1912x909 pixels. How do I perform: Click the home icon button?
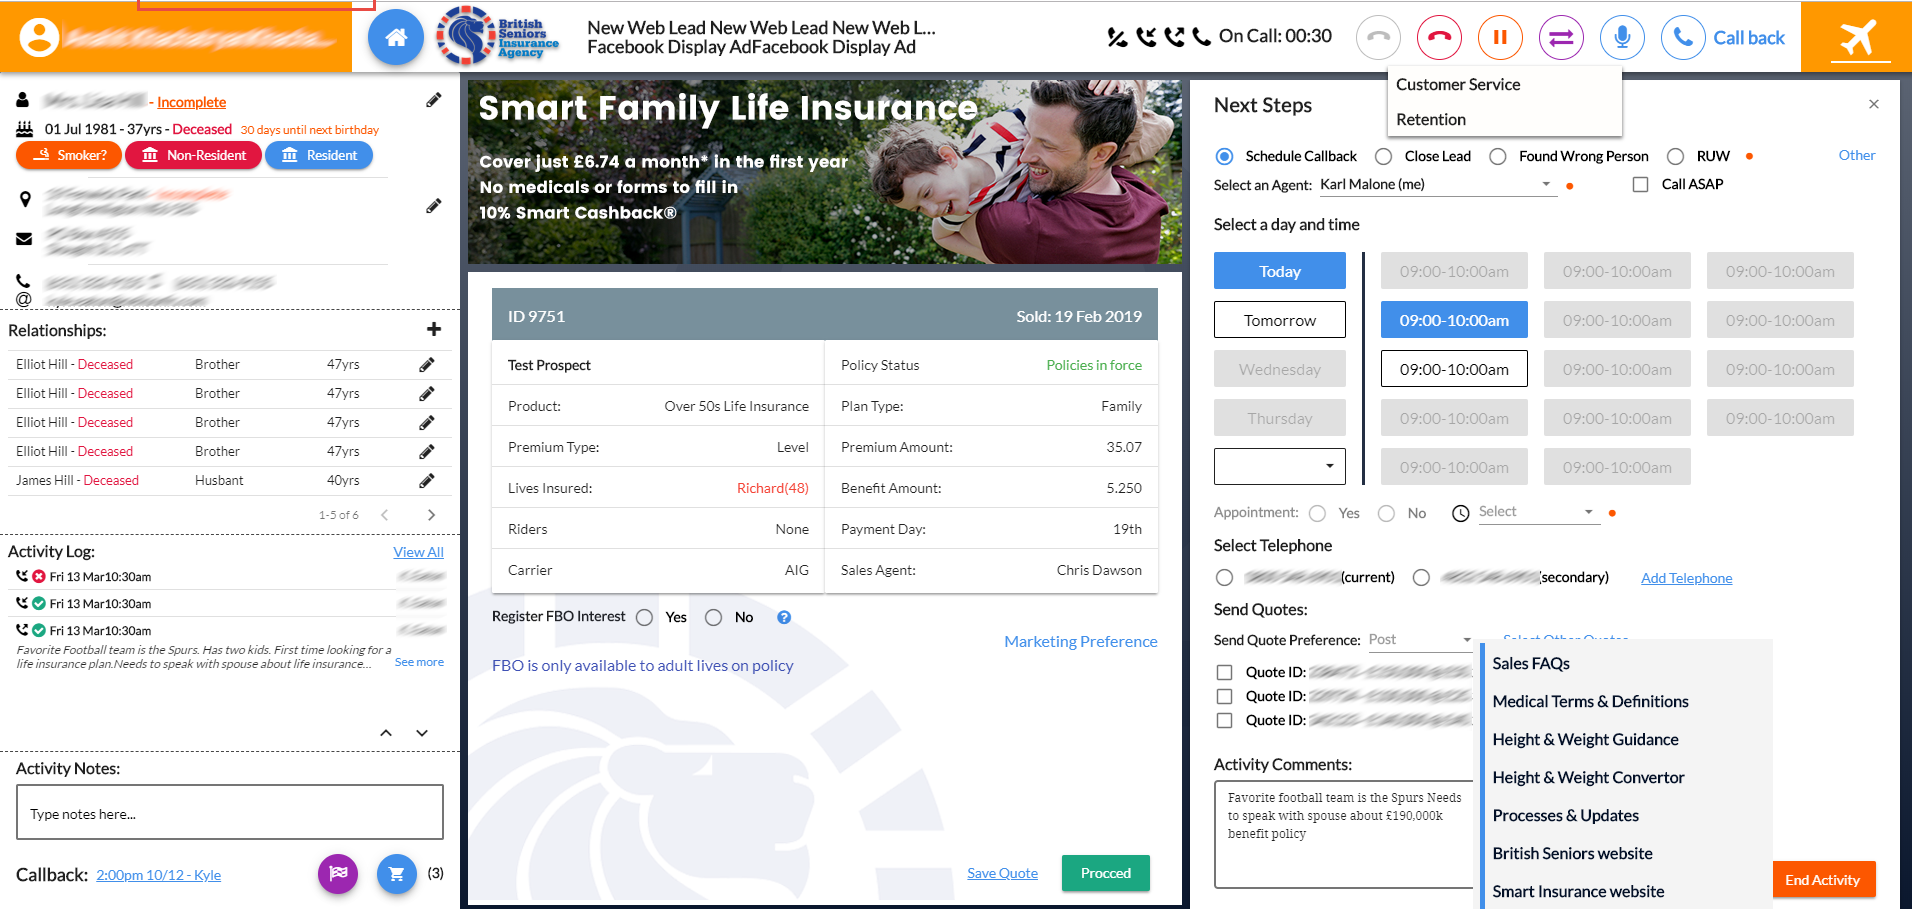pos(395,38)
